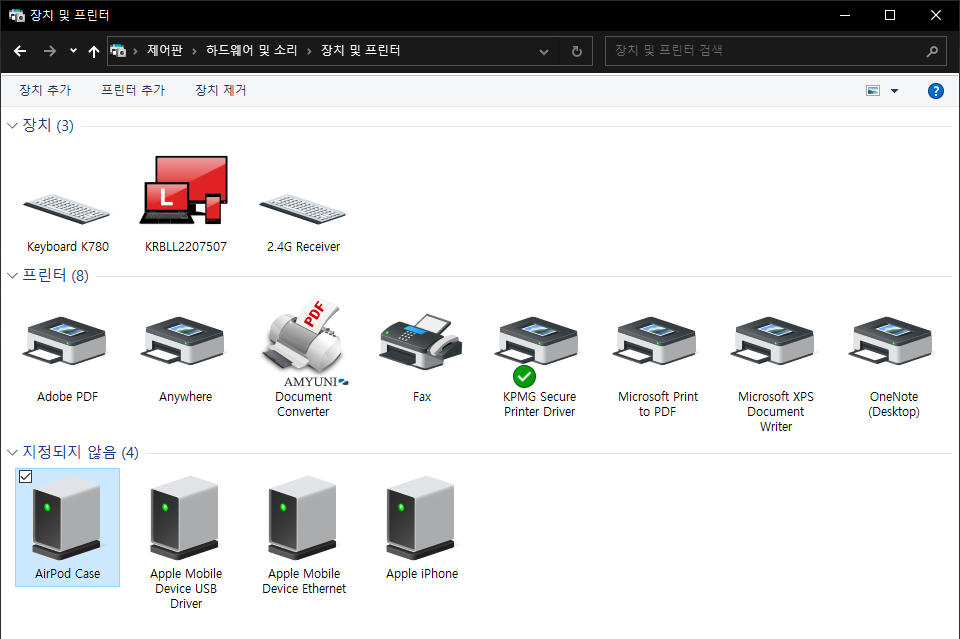Click the window title bar system icon
Image resolution: width=960 pixels, height=639 pixels.
coord(17,15)
